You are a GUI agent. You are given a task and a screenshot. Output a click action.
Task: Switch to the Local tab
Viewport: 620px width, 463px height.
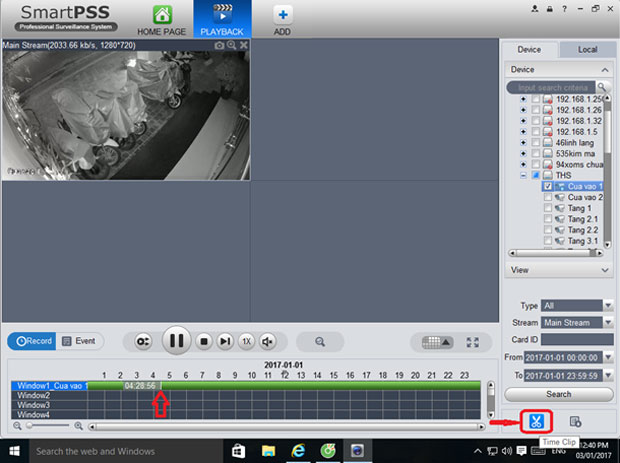587,49
